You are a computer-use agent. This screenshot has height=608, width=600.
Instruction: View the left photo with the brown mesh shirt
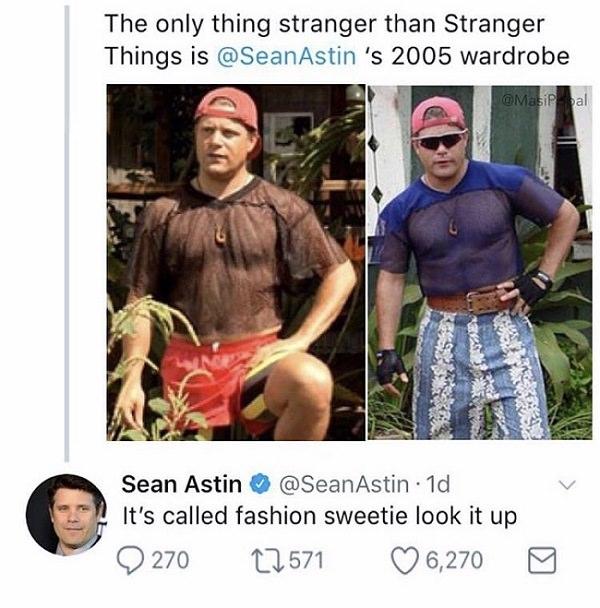[x=234, y=262]
